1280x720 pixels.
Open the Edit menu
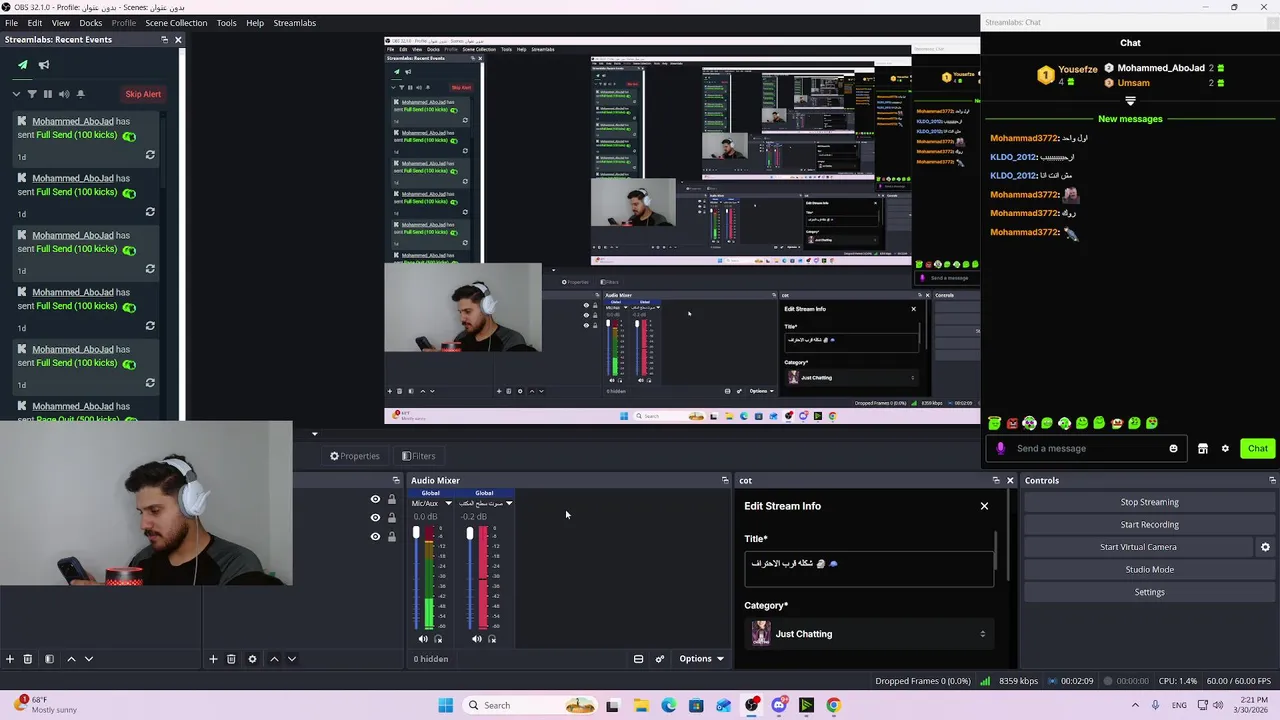click(35, 23)
